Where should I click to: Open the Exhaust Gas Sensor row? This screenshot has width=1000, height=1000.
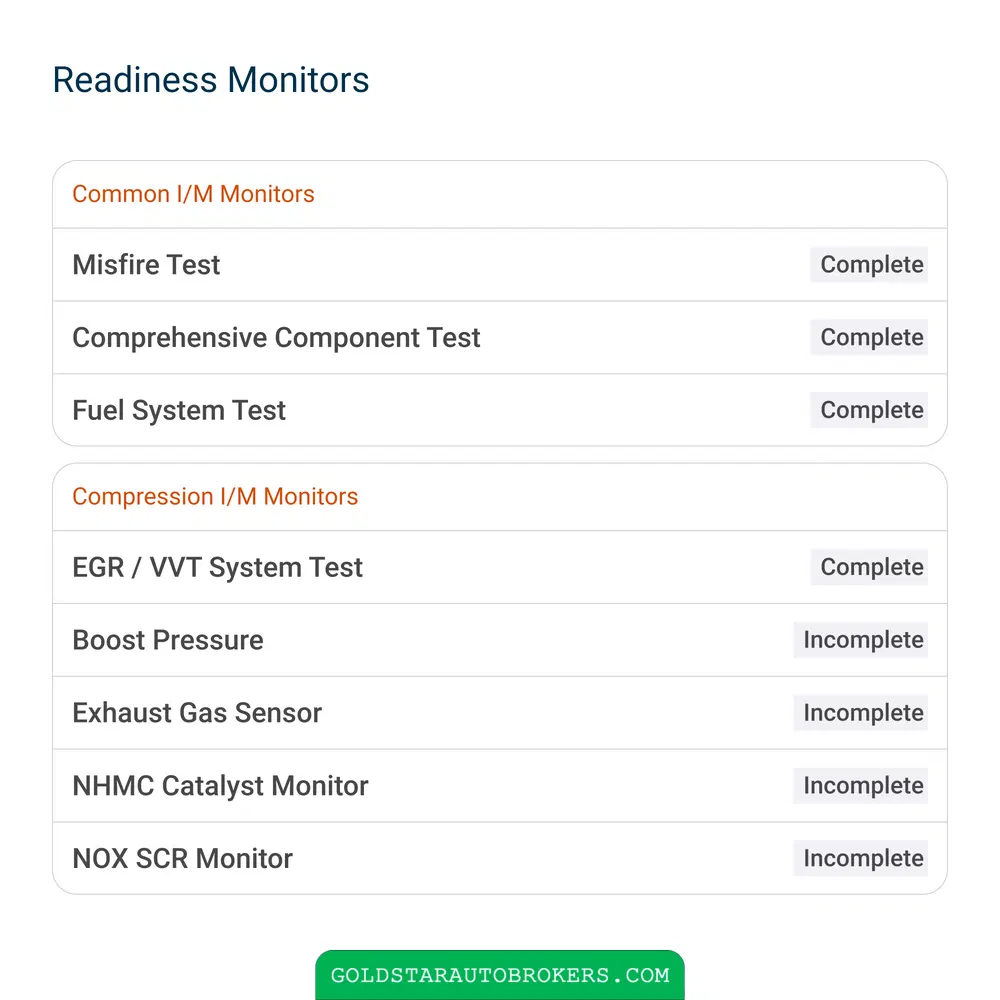coord(500,712)
